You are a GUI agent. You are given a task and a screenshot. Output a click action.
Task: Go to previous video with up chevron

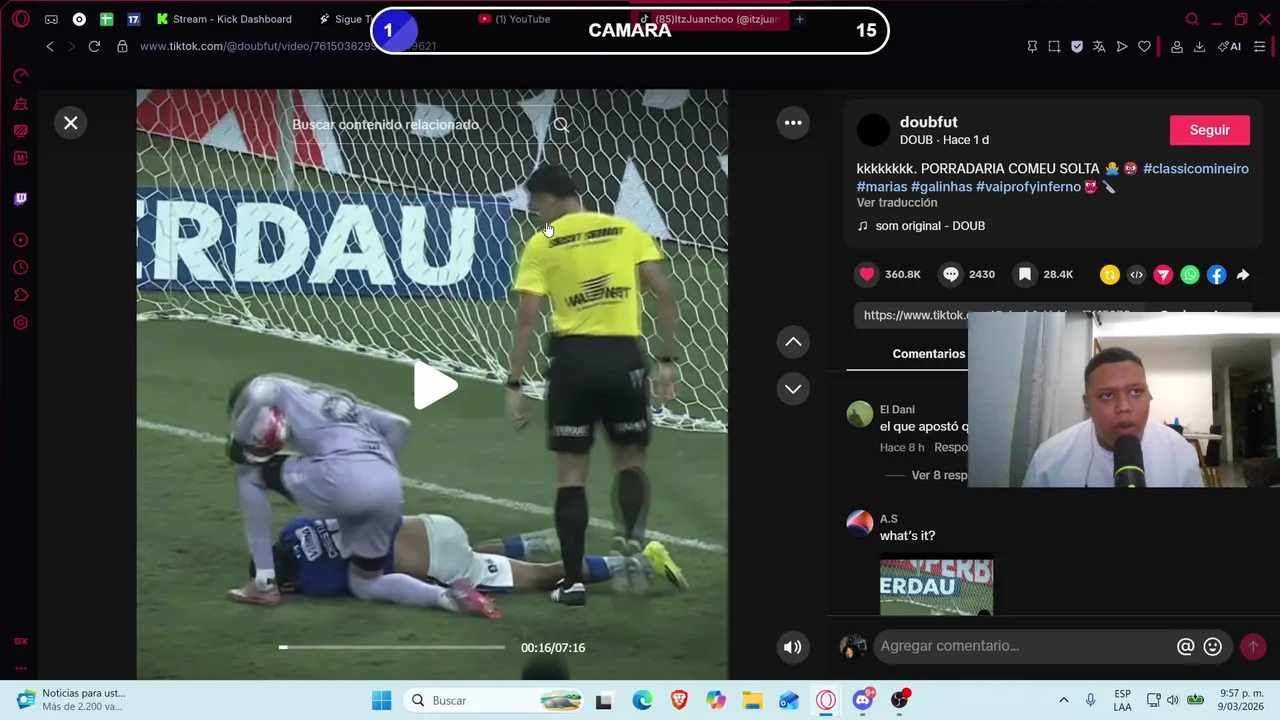(793, 342)
